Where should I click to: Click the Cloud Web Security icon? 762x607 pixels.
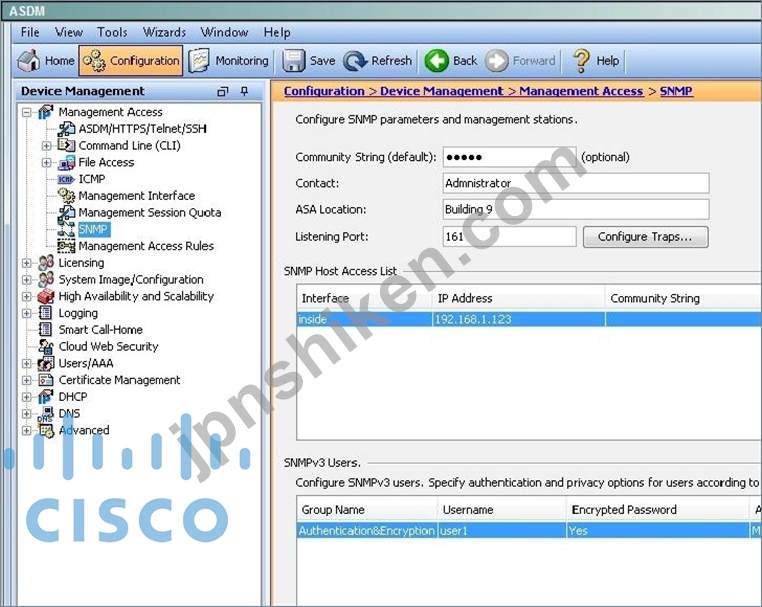click(46, 347)
